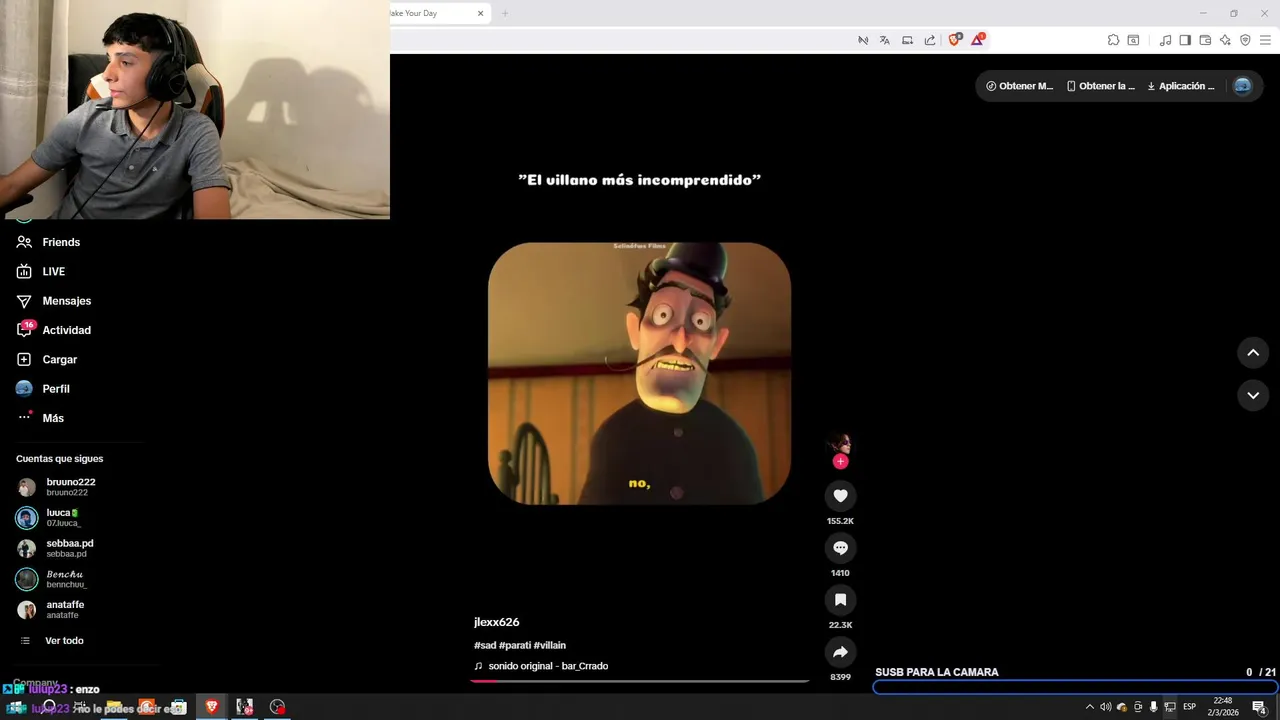Open the volume speaker tray icon
This screenshot has width=1280, height=720.
tap(1105, 707)
